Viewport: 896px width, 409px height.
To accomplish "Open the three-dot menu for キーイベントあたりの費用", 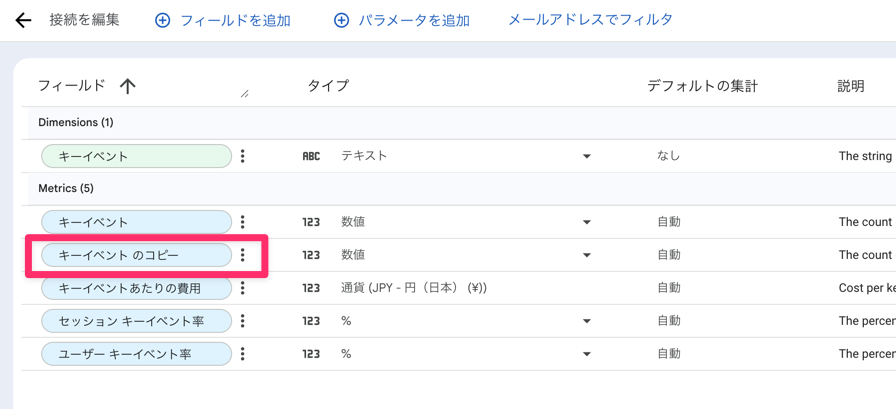I will (243, 288).
